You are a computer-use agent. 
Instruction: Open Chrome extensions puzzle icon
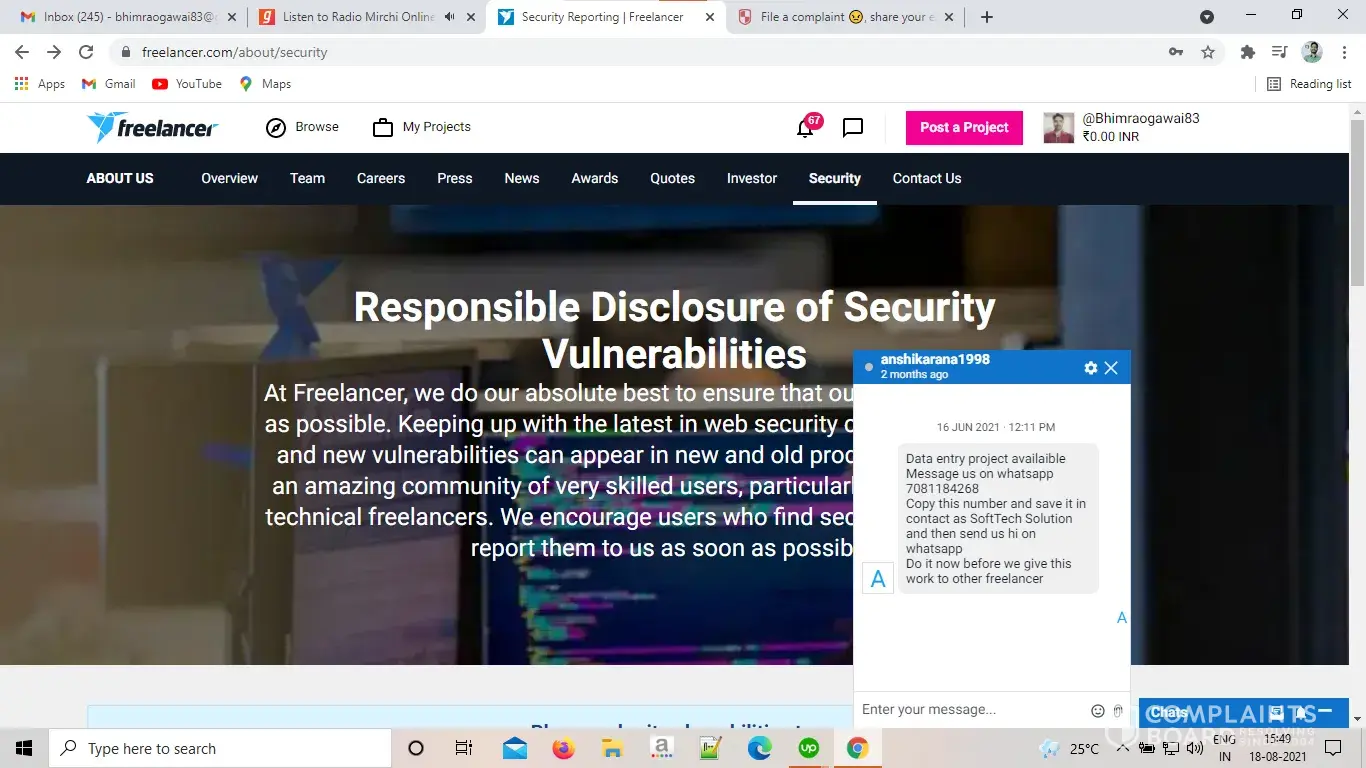1247,52
